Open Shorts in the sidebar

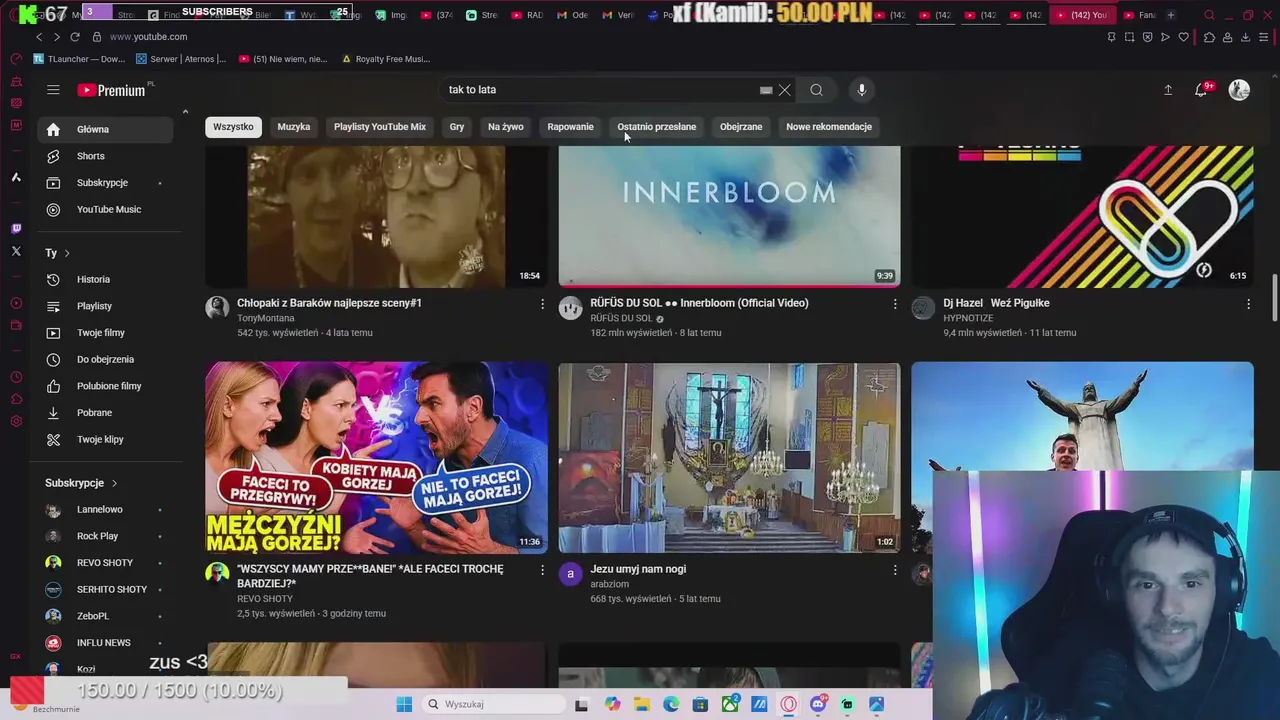click(x=107, y=156)
